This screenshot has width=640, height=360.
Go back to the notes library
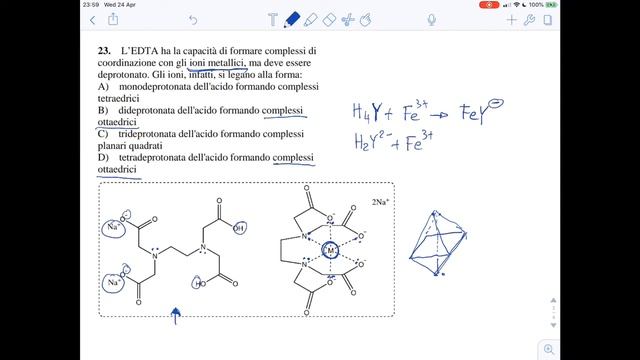tap(93, 20)
